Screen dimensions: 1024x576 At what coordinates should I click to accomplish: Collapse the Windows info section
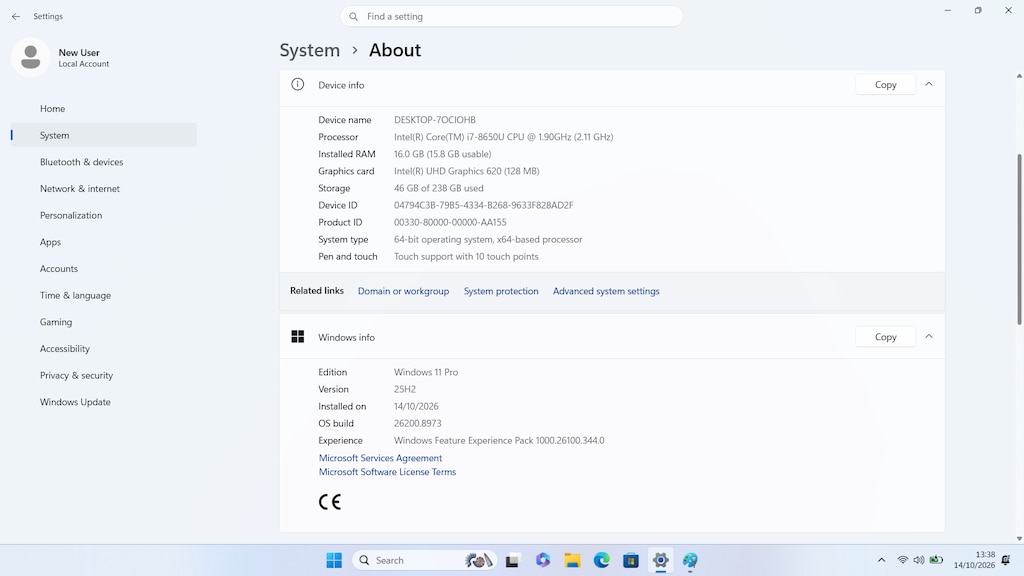929,336
